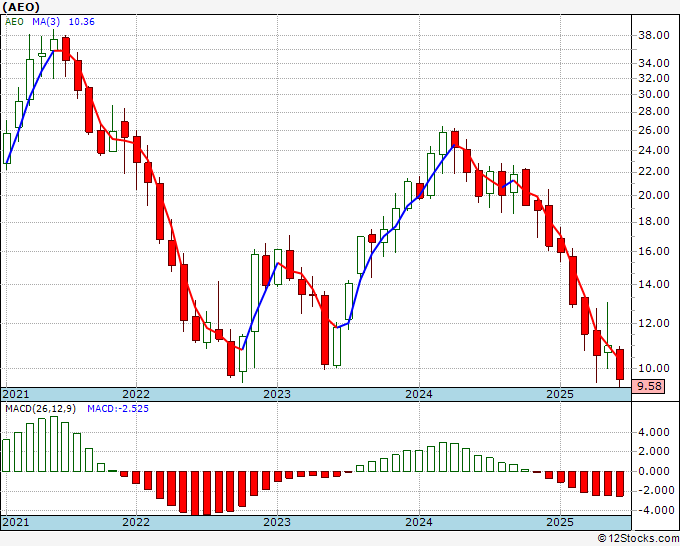
Task: Select the 12.00 price axis label
Action: coord(654,323)
